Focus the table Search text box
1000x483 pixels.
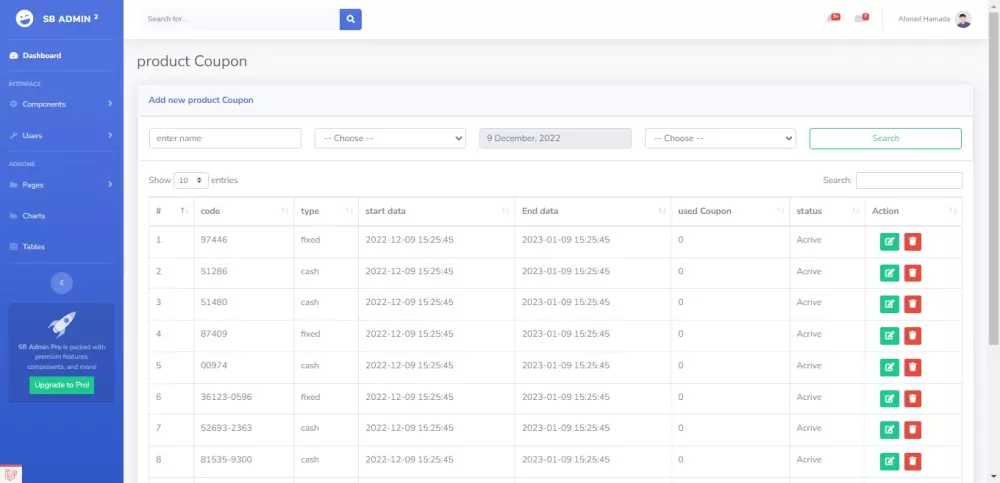909,181
